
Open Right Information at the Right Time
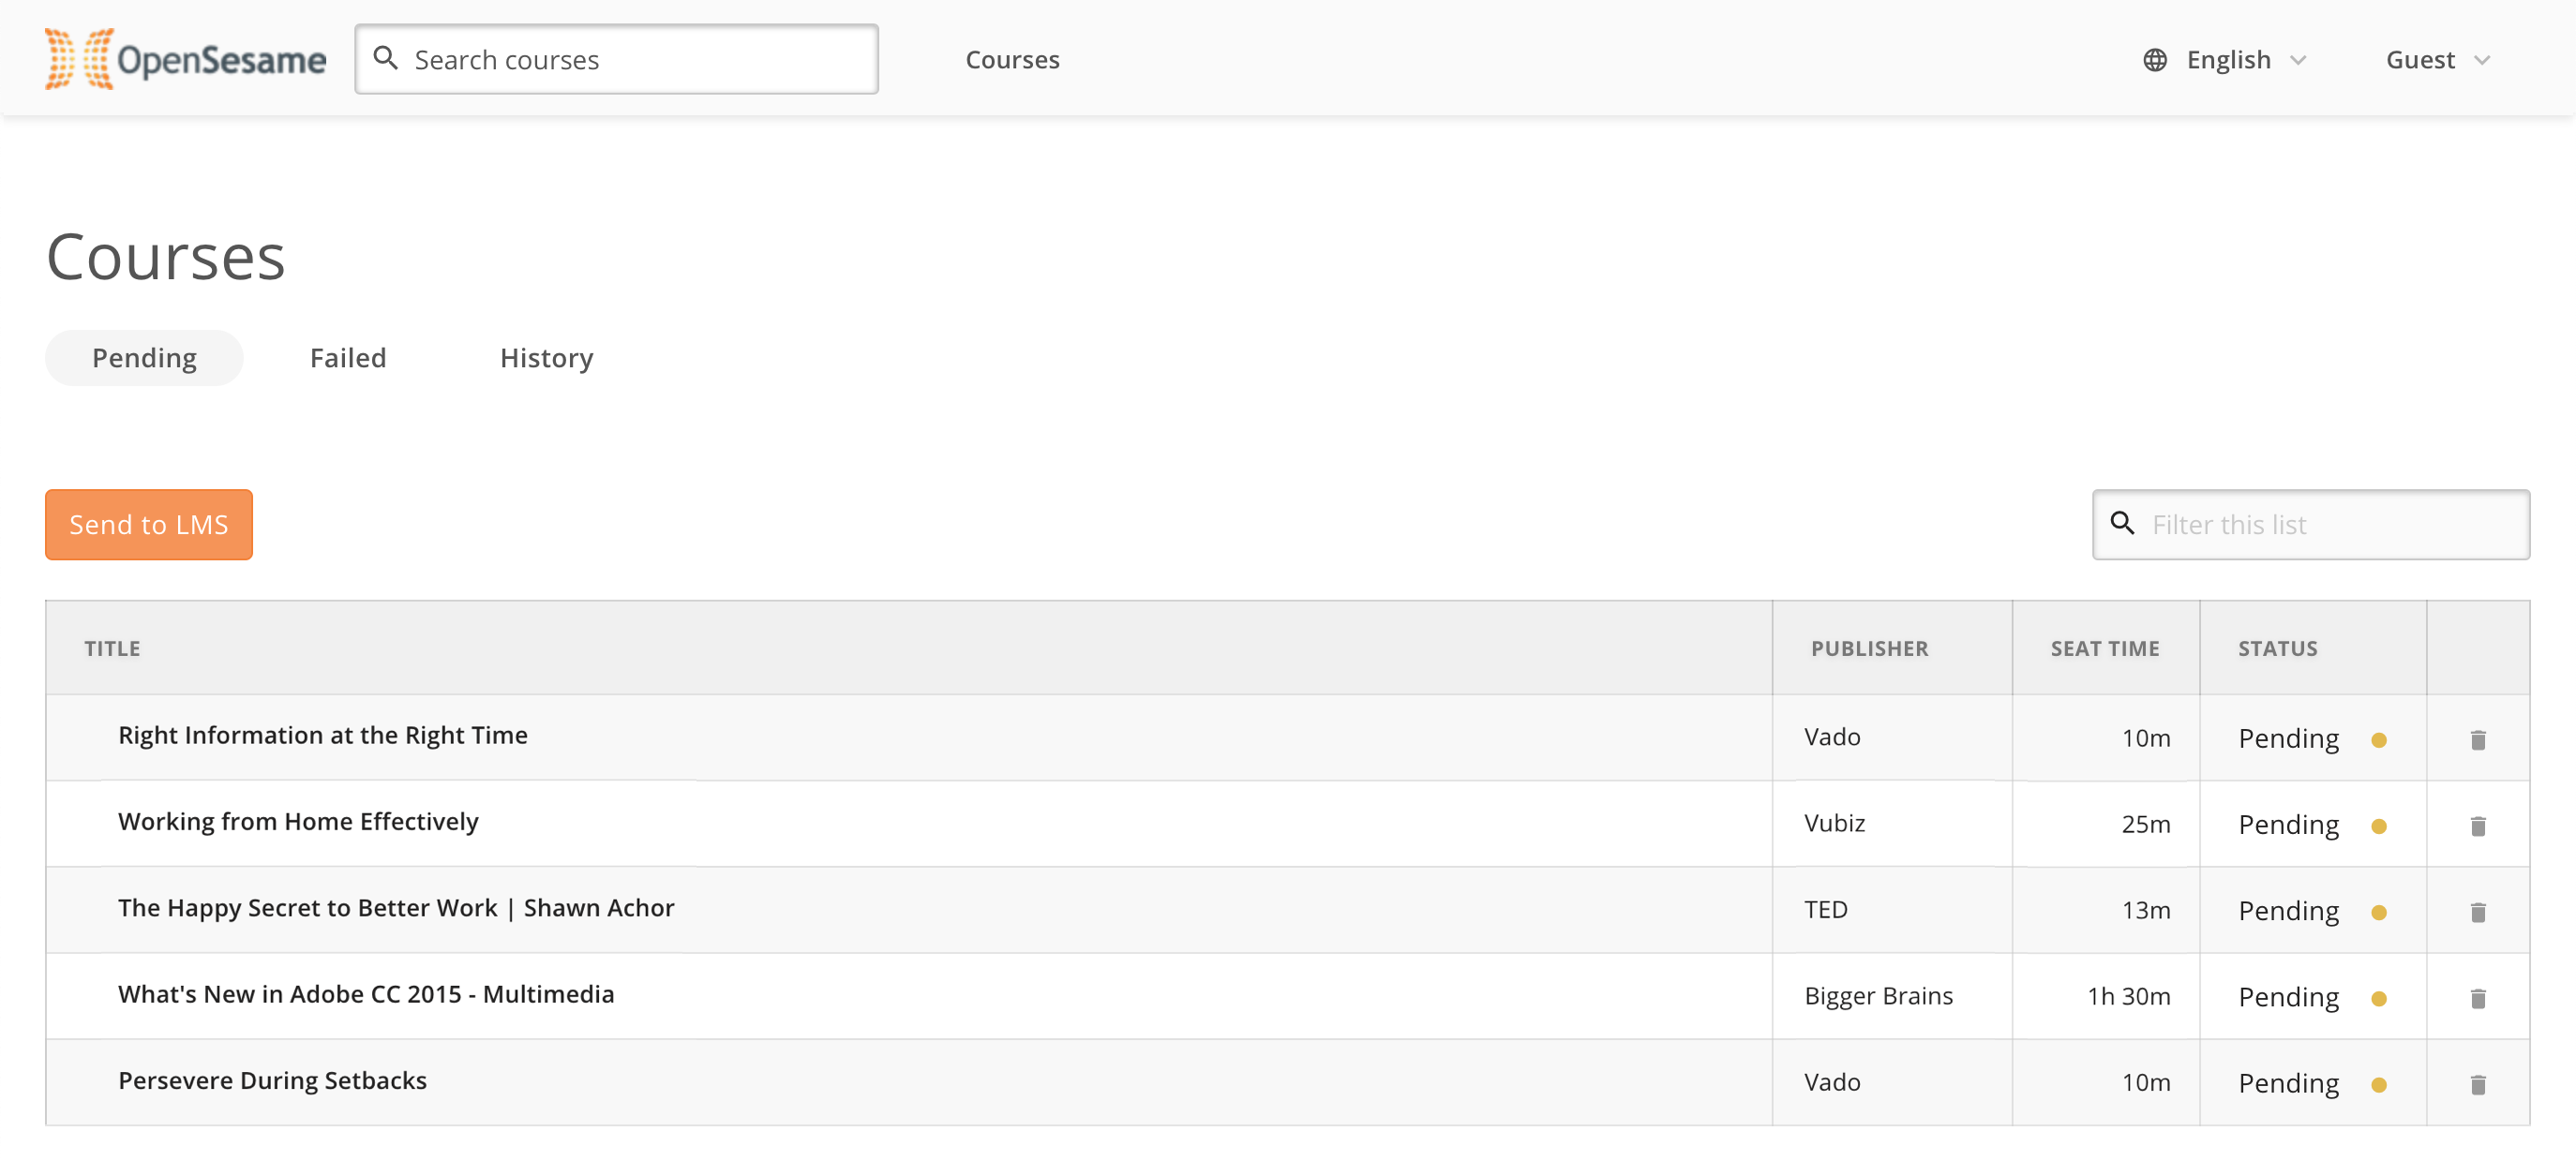pos(322,735)
